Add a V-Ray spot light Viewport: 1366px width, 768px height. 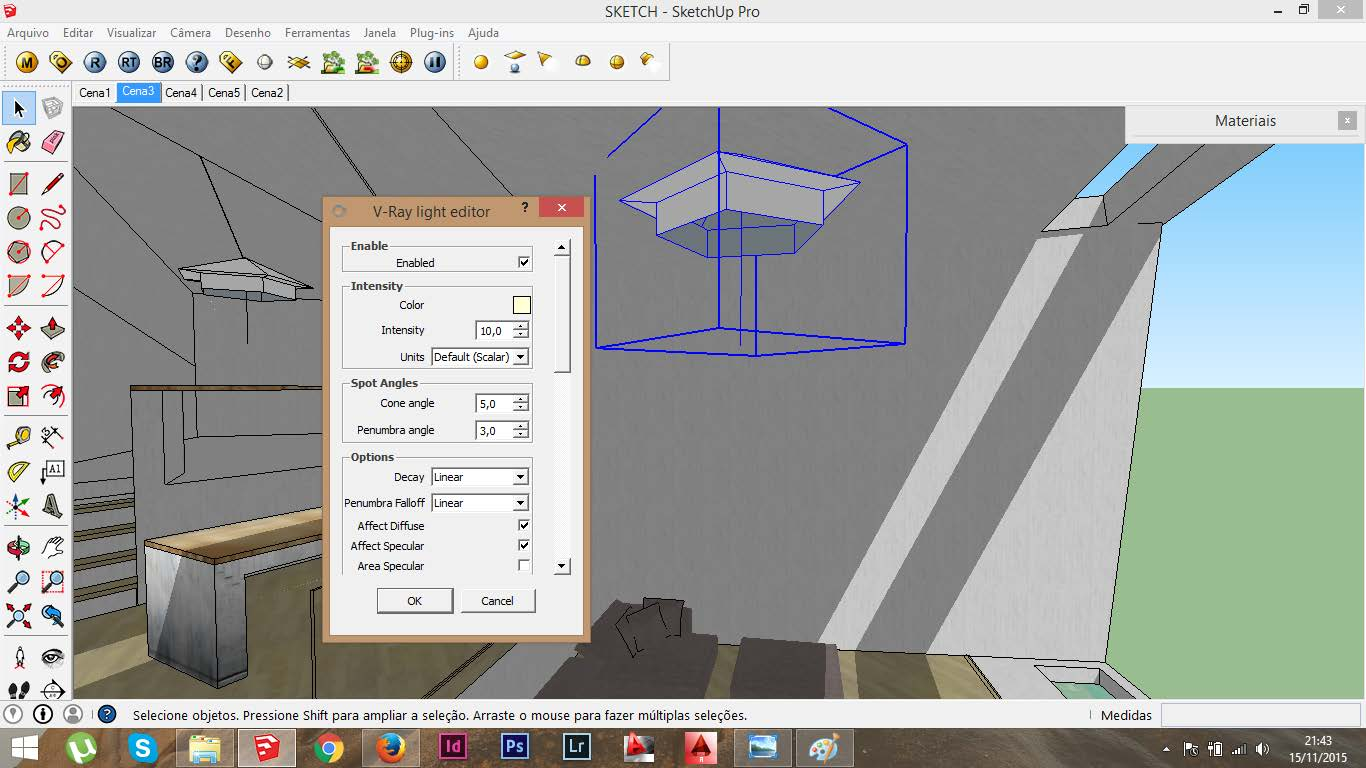pos(546,62)
